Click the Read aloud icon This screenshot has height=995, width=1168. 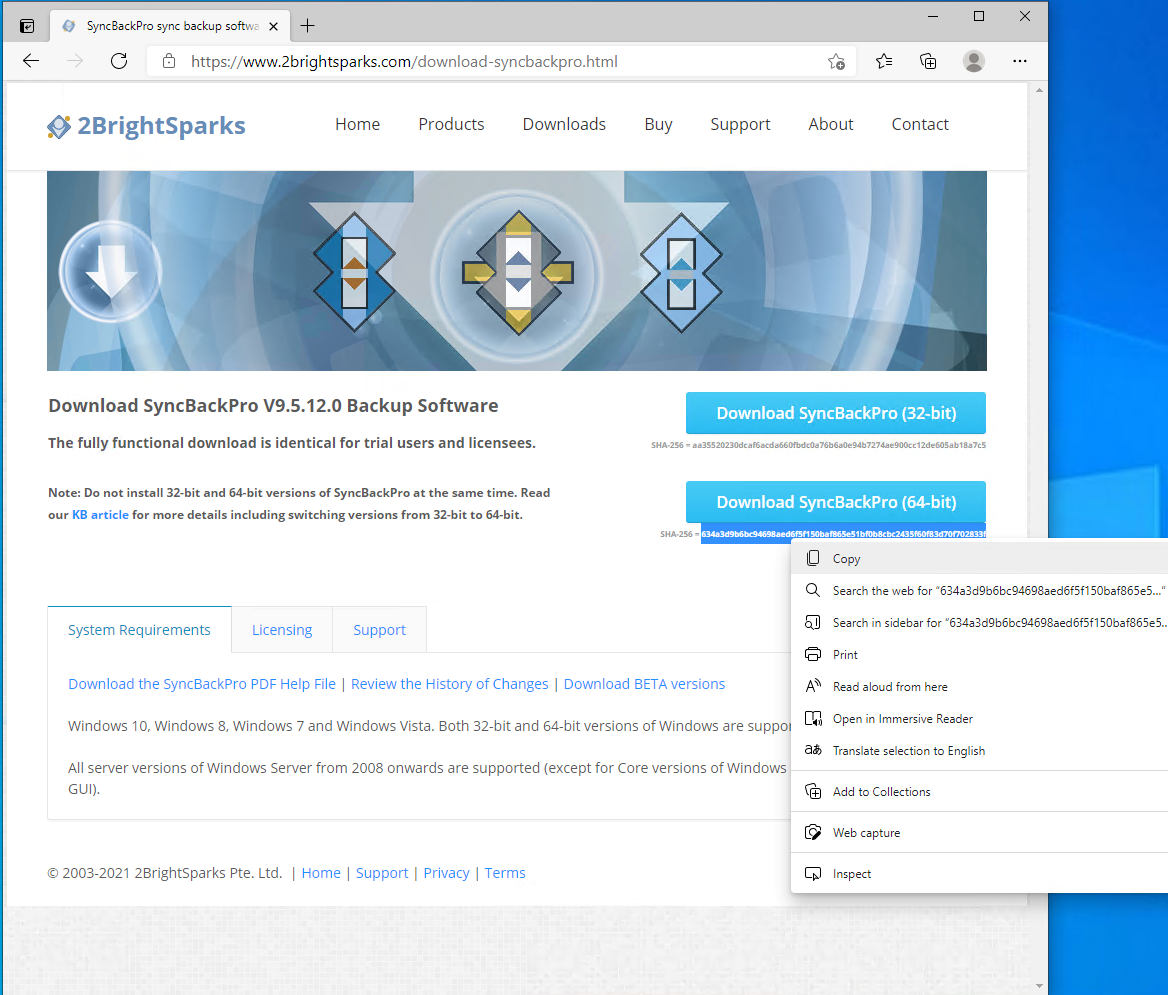[813, 686]
